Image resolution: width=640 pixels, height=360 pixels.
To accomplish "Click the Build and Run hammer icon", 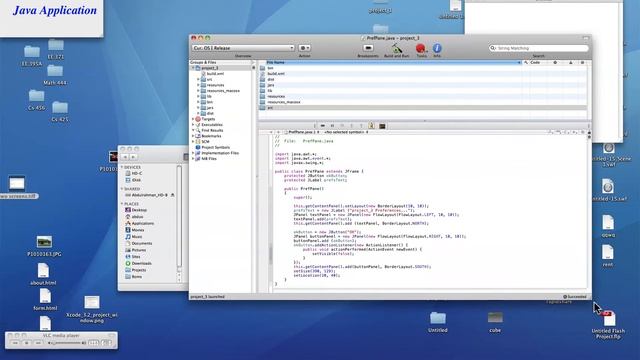I will 396,49.
